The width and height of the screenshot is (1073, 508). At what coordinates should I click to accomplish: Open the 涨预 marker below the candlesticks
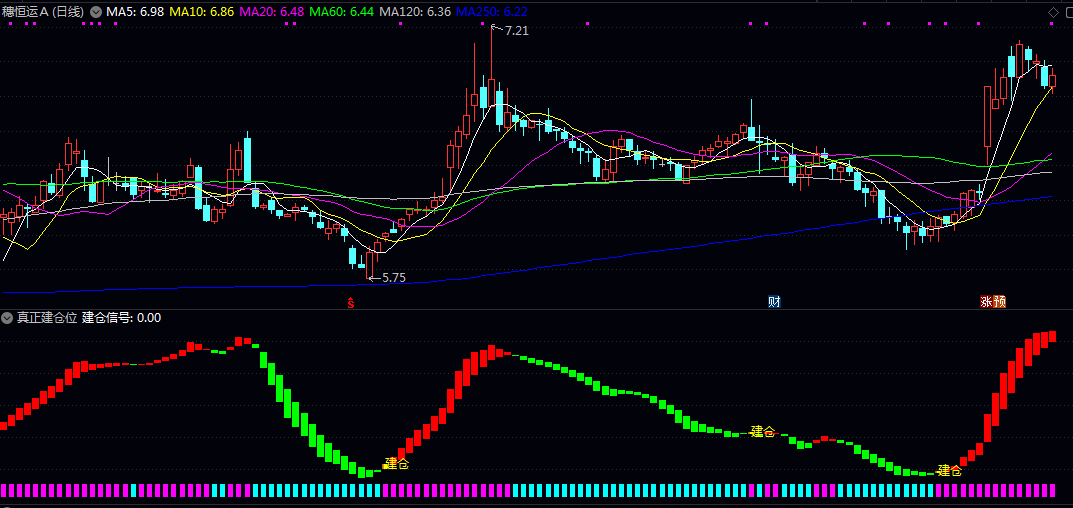(993, 302)
